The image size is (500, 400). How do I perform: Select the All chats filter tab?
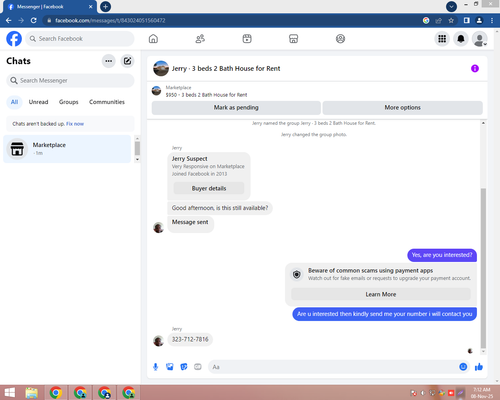tap(14, 102)
